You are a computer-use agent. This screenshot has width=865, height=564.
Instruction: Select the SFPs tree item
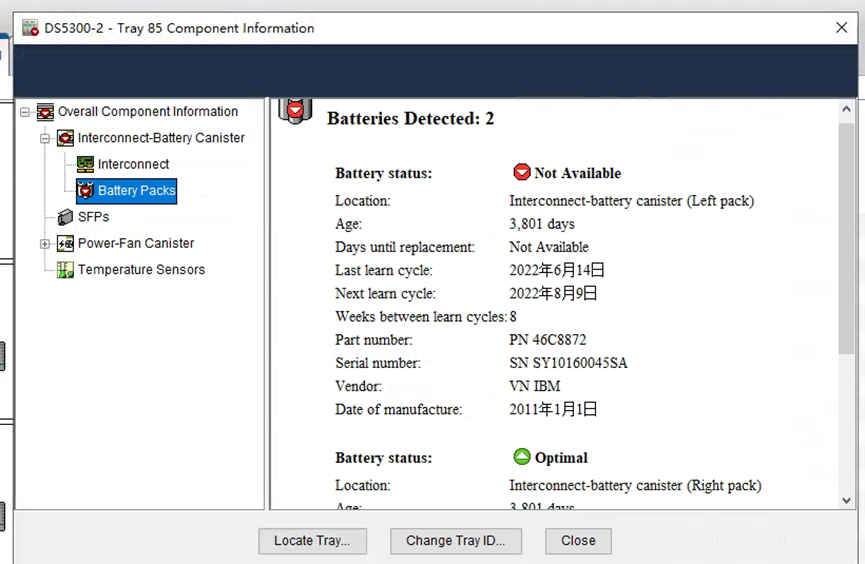tap(93, 217)
